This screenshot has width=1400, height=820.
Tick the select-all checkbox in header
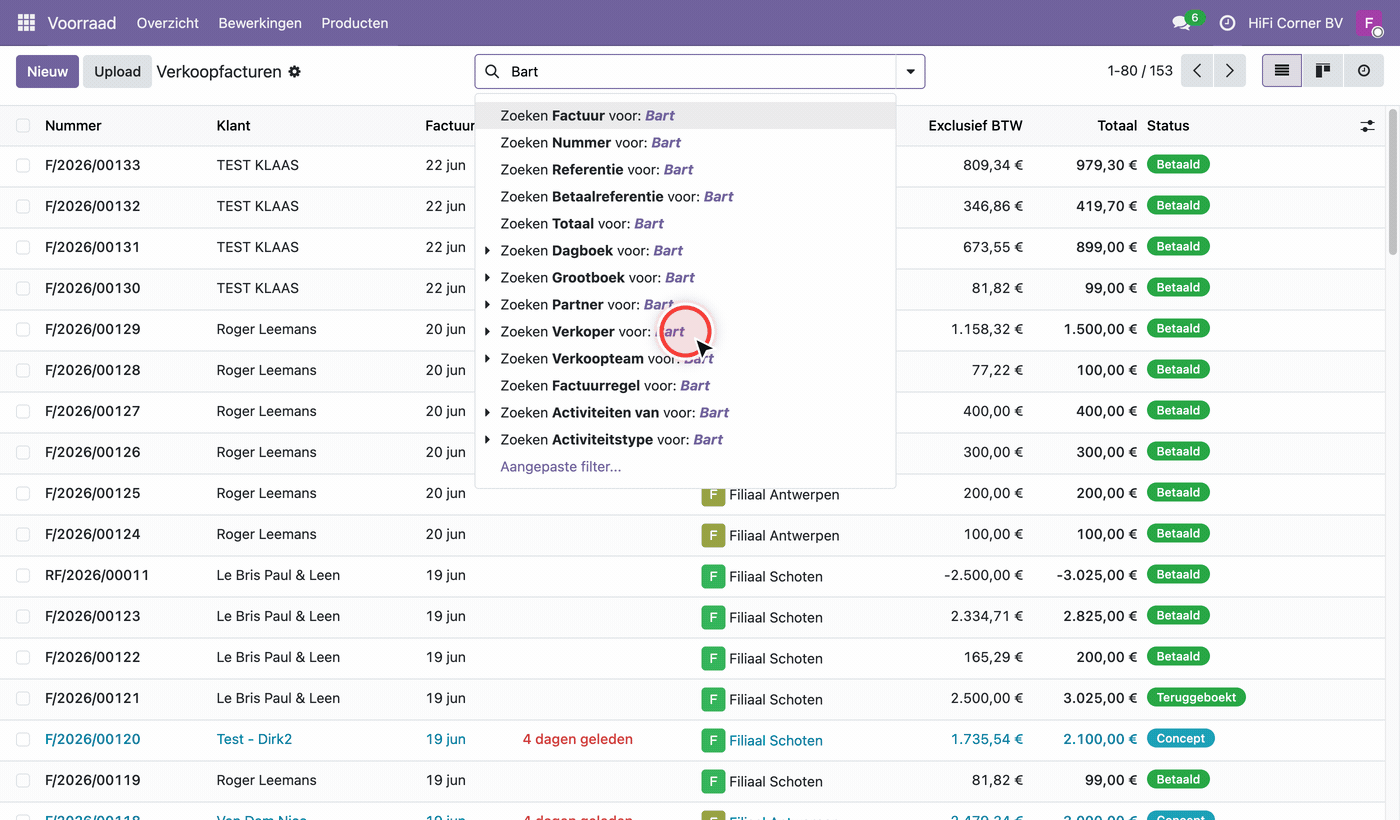click(23, 126)
